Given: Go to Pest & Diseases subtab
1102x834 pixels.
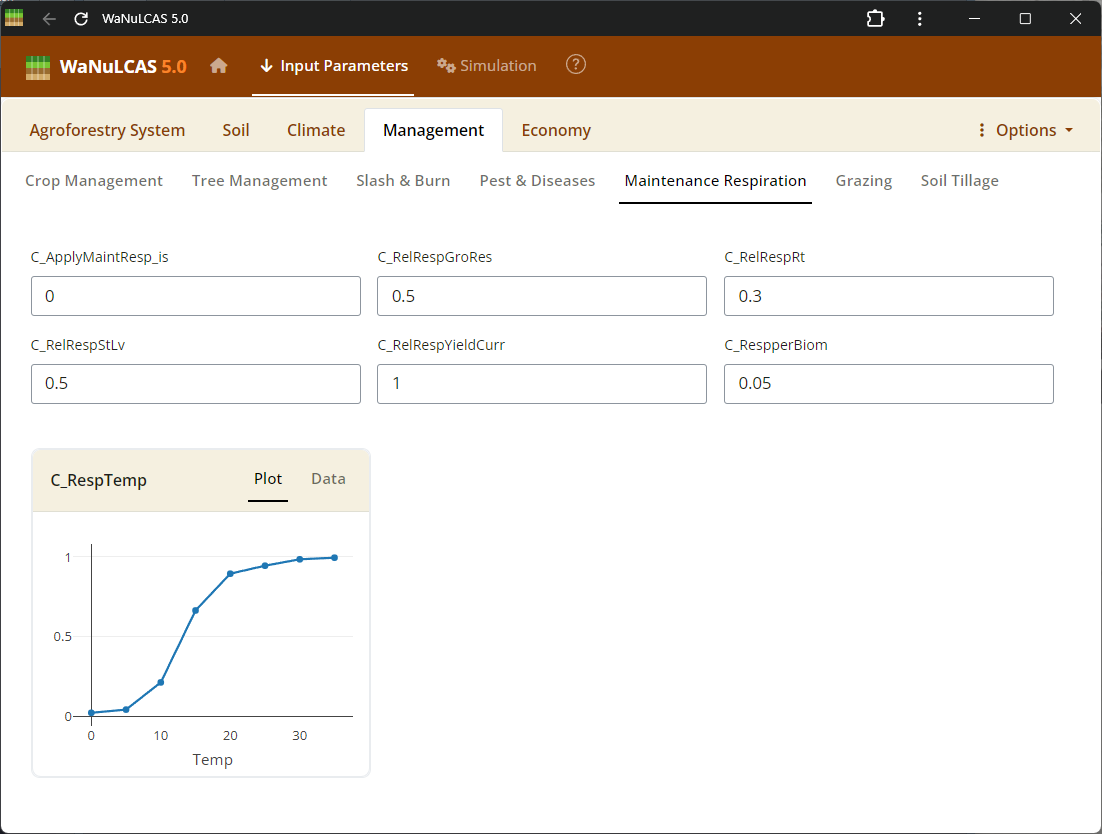Looking at the screenshot, I should coord(537,181).
